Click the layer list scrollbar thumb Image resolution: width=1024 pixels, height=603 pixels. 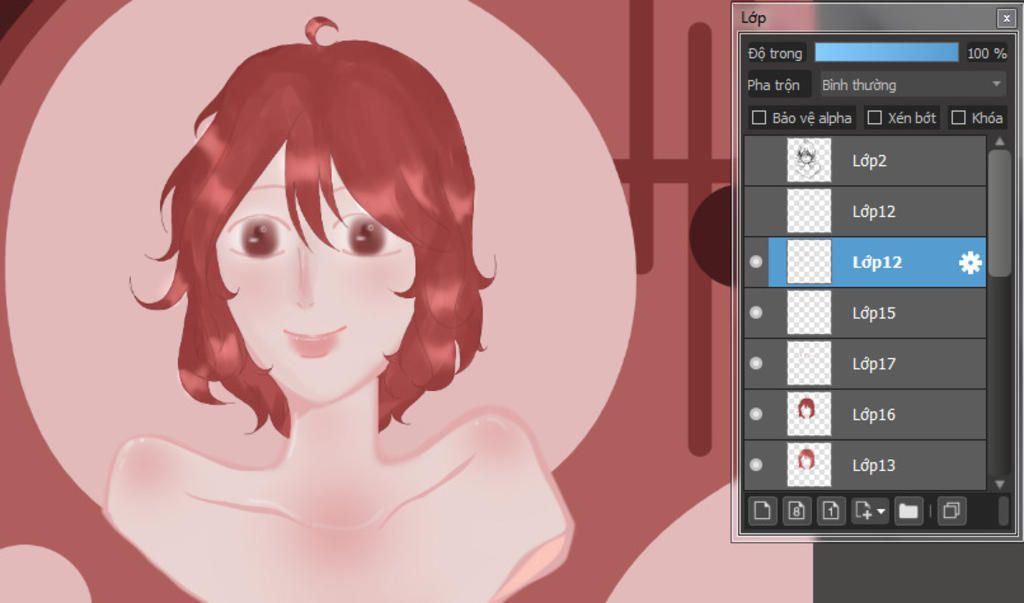tap(1000, 214)
